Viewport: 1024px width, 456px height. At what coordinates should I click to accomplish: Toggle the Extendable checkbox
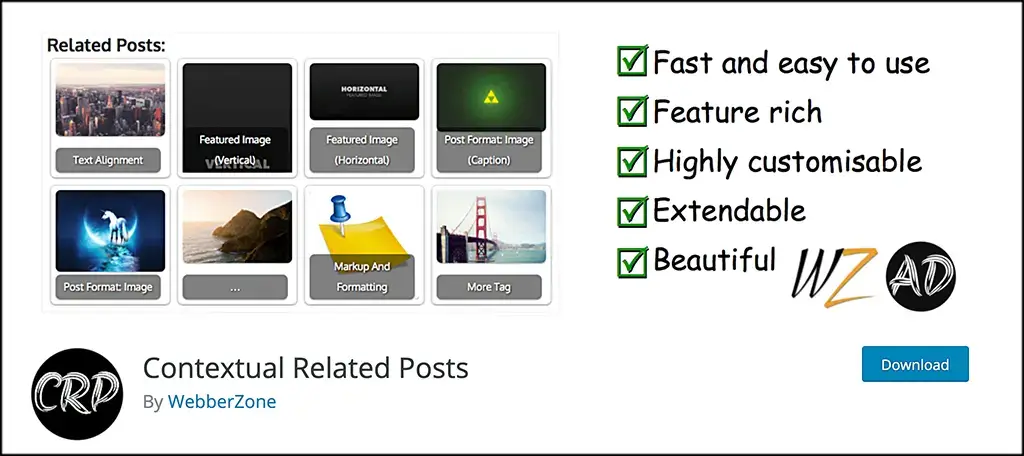(x=632, y=211)
